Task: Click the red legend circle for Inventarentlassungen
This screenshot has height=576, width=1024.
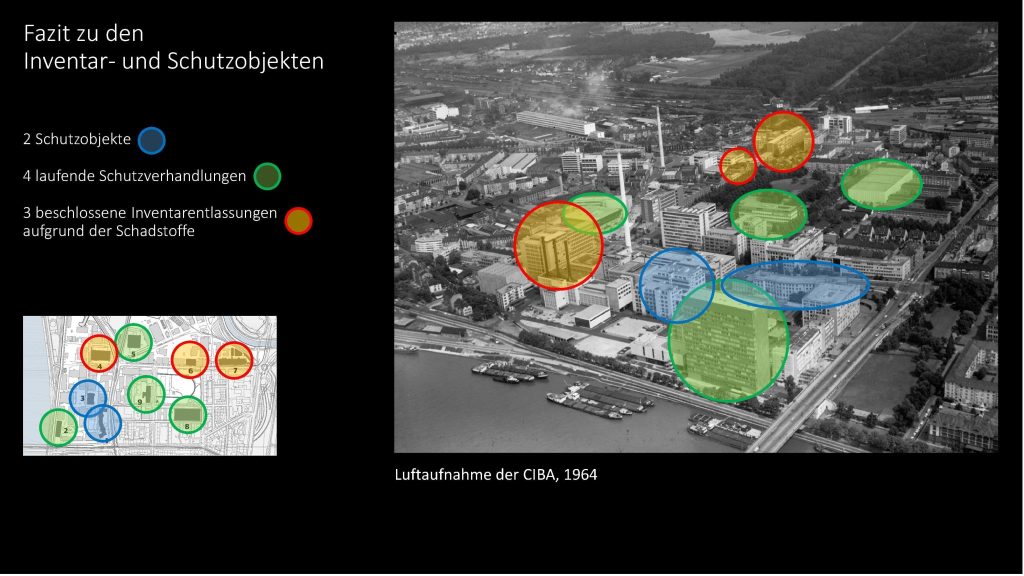Action: click(298, 220)
